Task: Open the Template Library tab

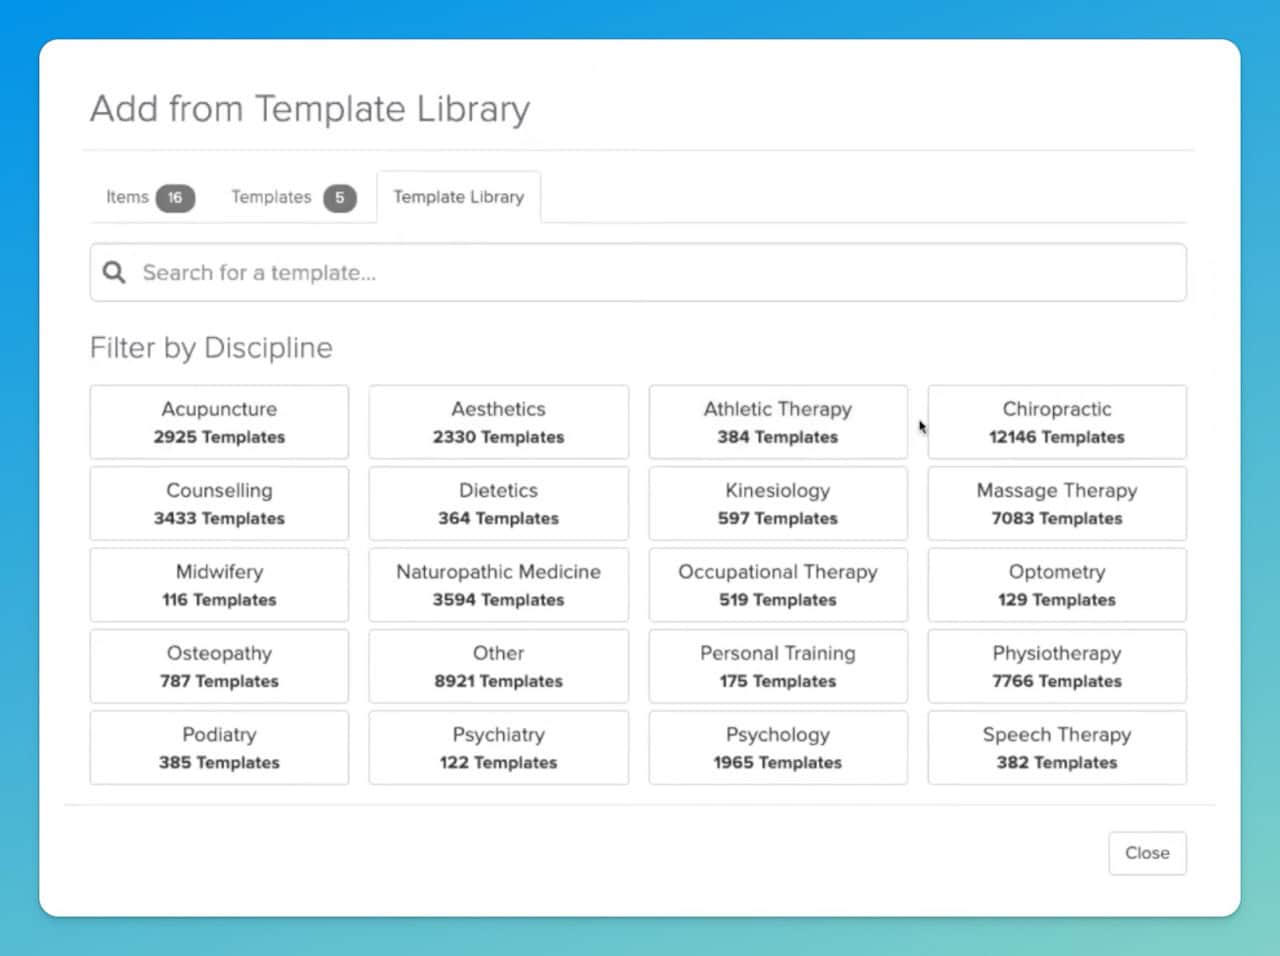Action: [x=458, y=197]
